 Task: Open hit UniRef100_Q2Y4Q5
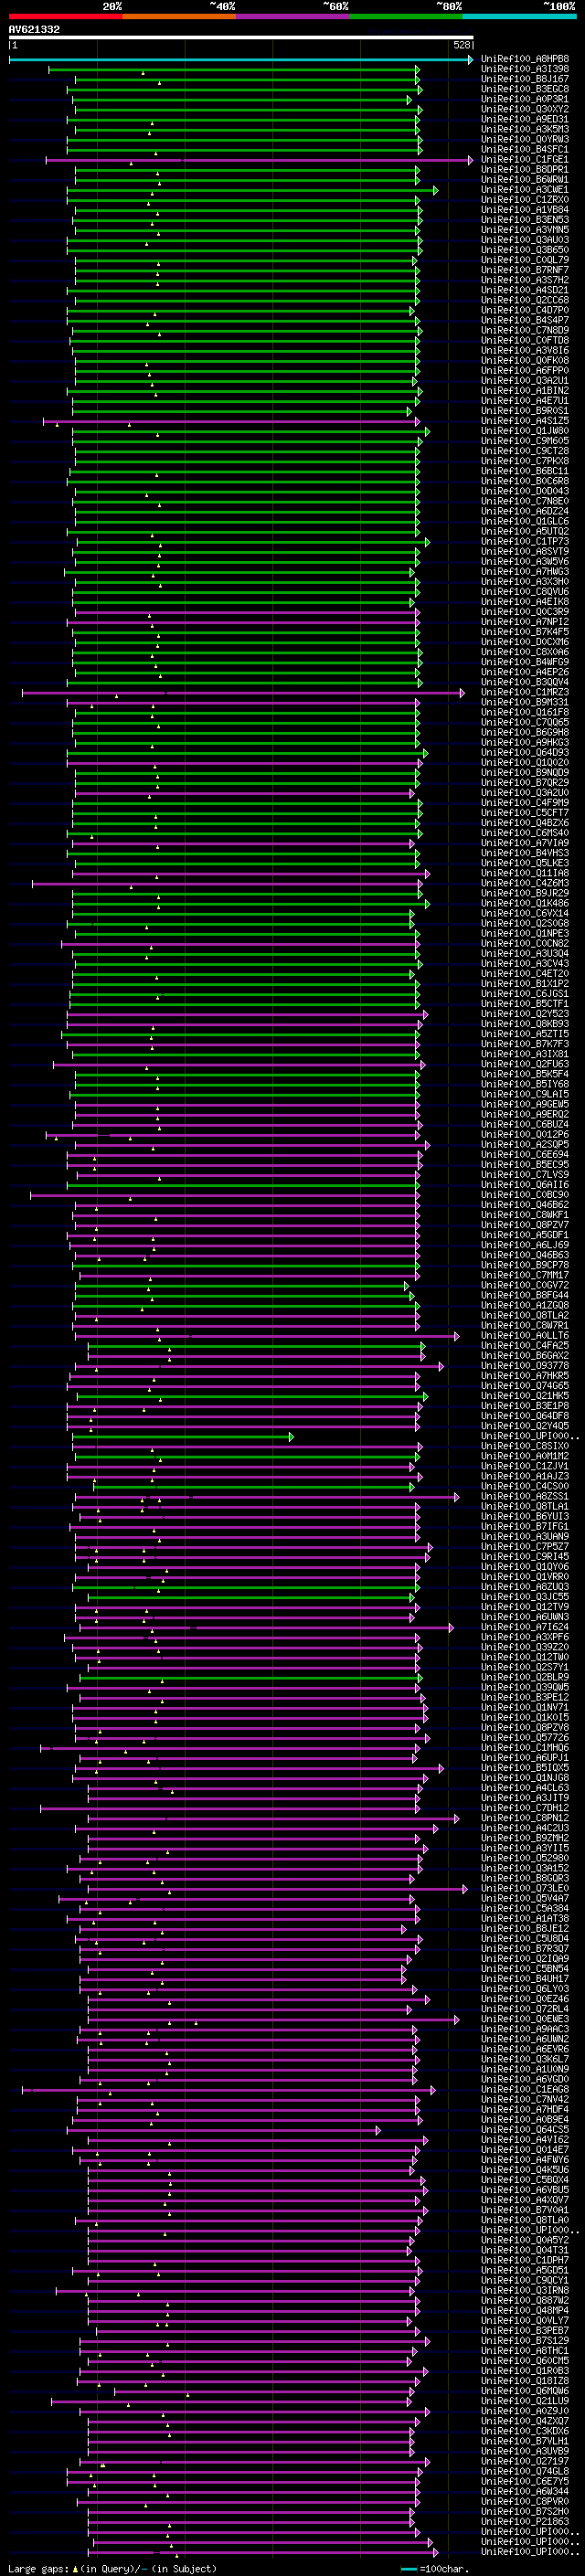pyautogui.click(x=525, y=1426)
